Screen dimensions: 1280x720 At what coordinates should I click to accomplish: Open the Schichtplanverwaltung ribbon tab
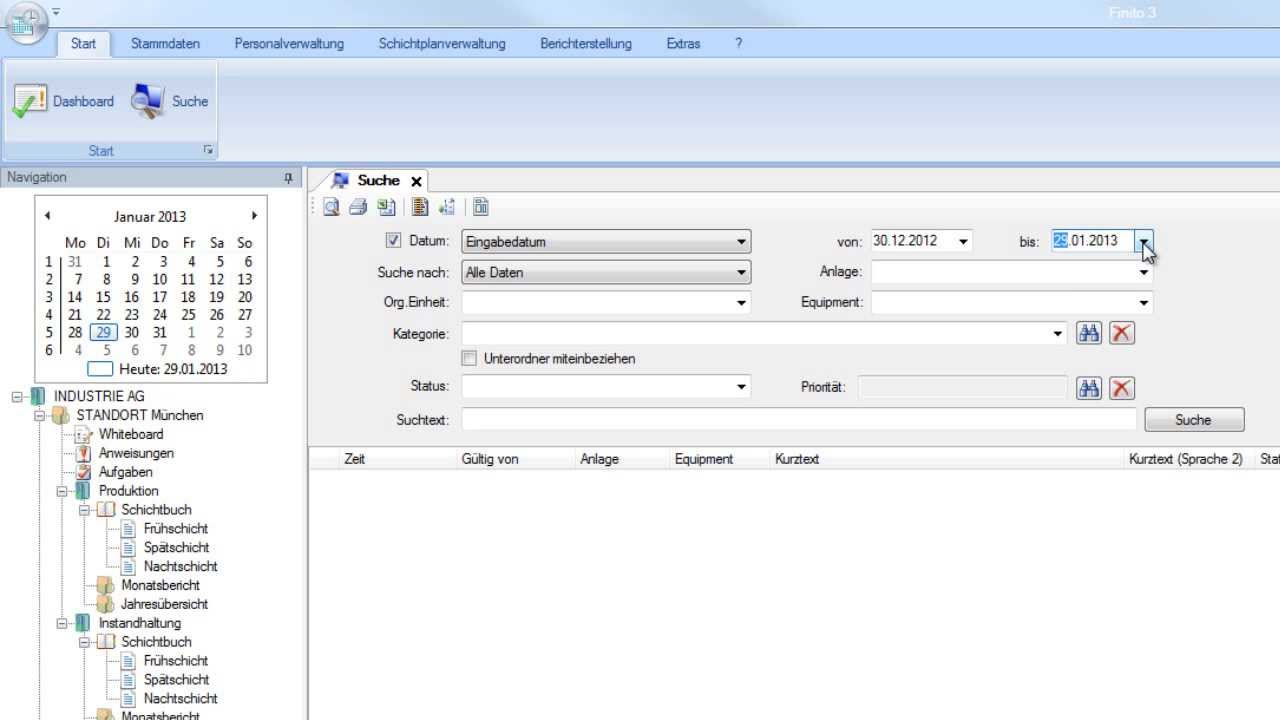[442, 44]
